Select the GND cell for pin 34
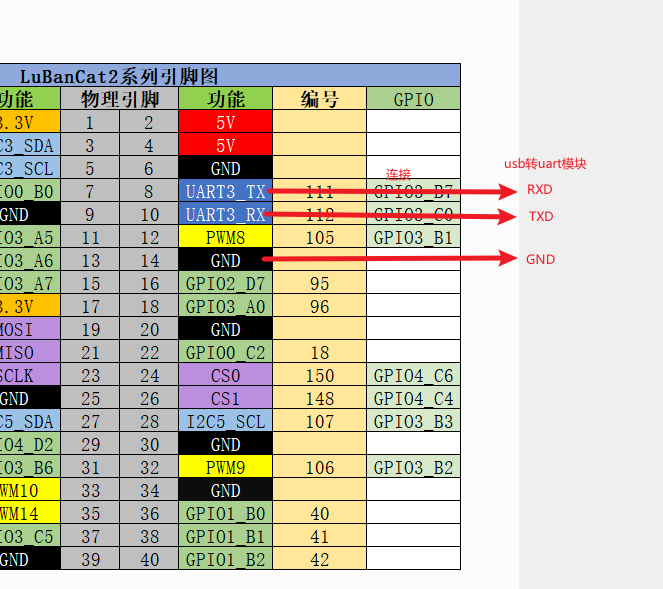Screen dimensions: 663x589 coord(225,490)
